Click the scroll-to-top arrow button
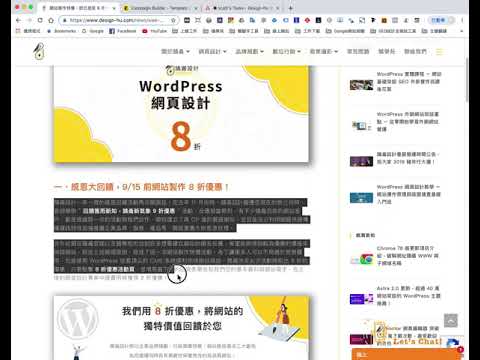 tap(451, 320)
